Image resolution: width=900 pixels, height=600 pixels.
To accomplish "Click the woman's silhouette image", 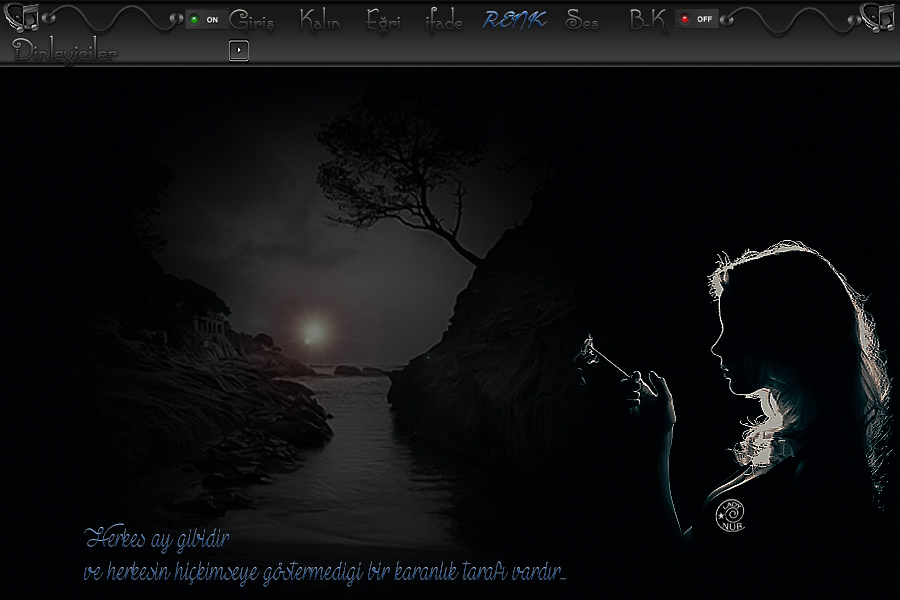I will 790,380.
